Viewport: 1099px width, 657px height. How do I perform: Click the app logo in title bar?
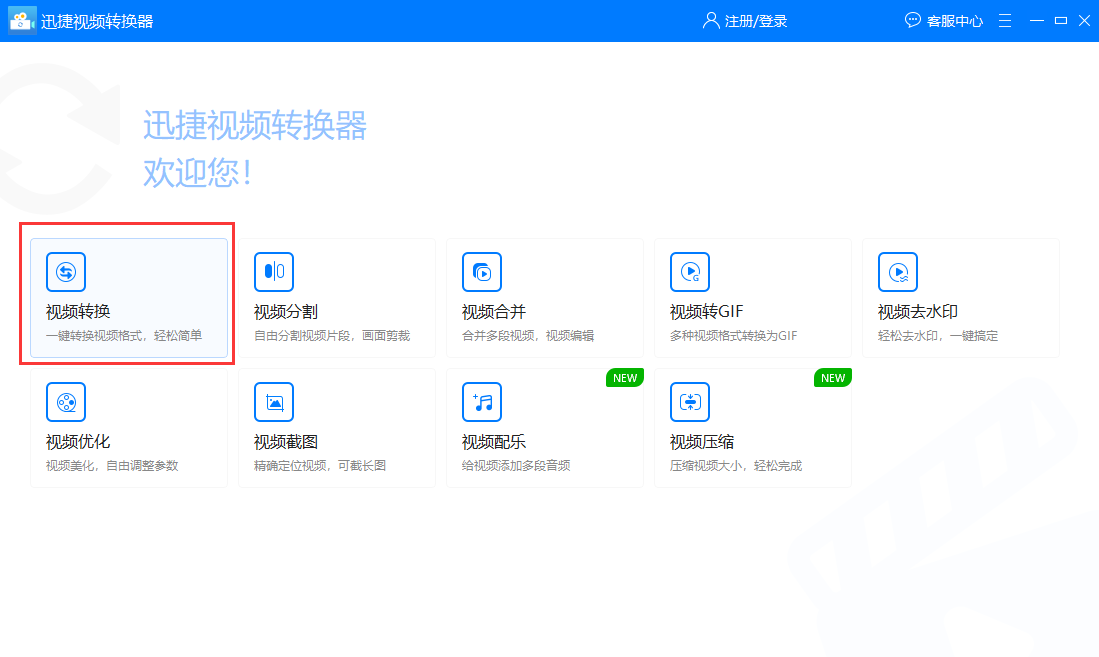[x=22, y=21]
